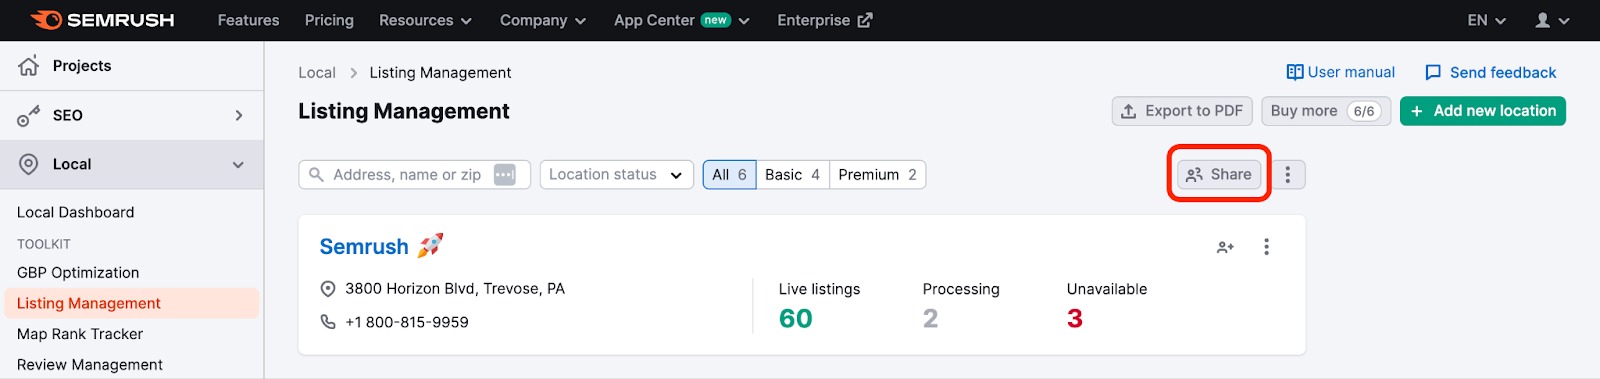Image resolution: width=1600 pixels, height=379 pixels.
Task: Click the Add new location button
Action: [x=1483, y=111]
